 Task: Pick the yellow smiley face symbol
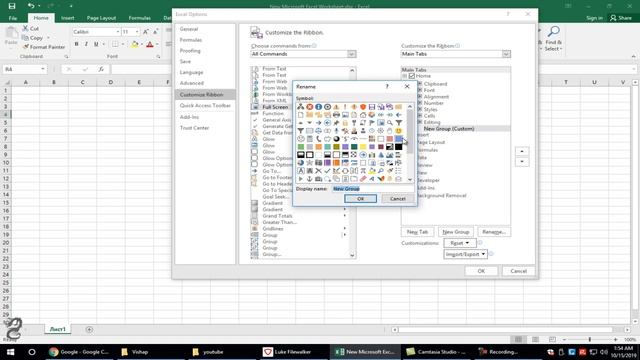coord(398,131)
